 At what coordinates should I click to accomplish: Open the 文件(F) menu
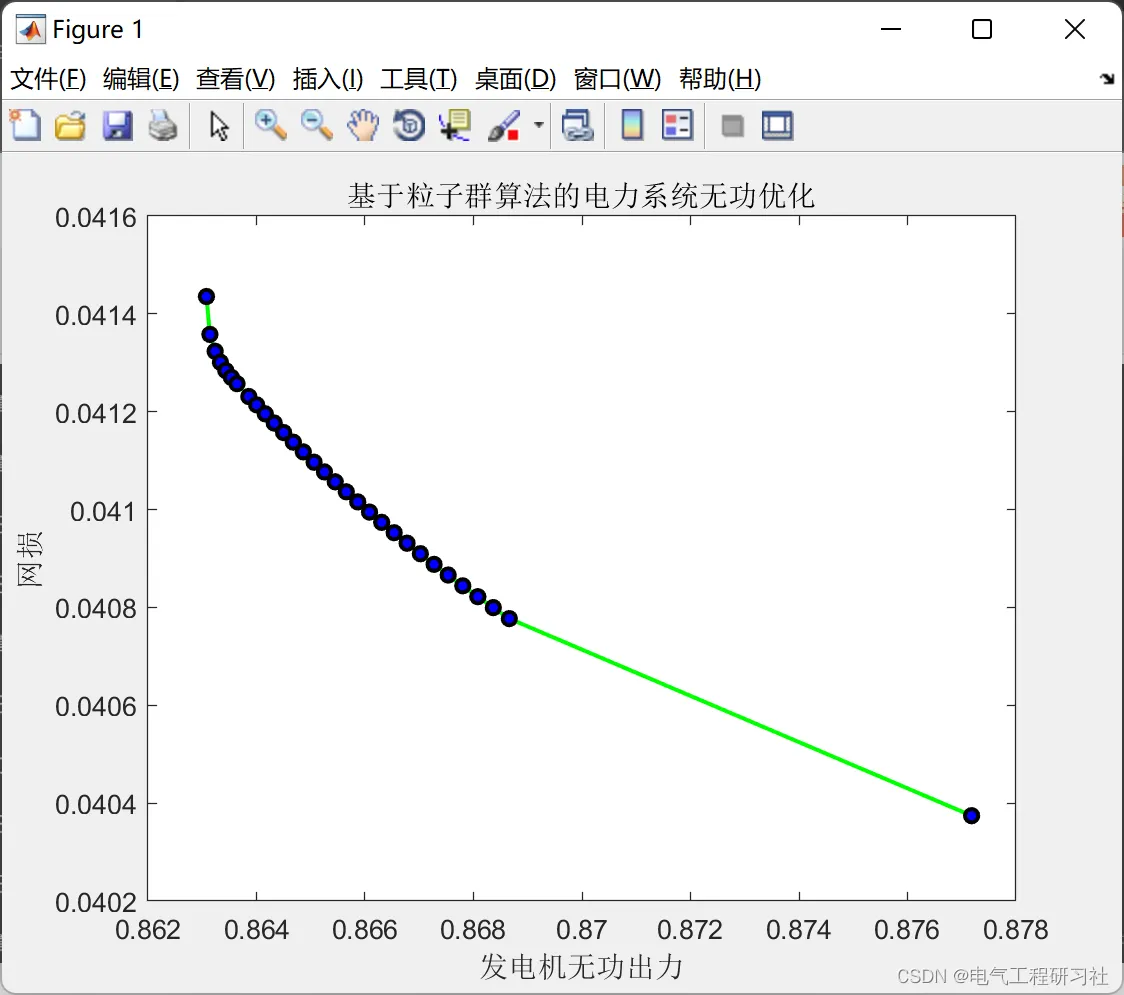[x=48, y=79]
